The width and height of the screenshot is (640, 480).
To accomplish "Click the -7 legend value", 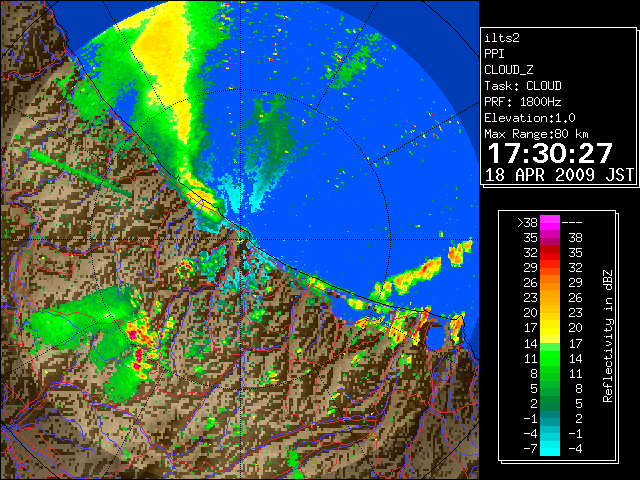I will click(530, 449).
